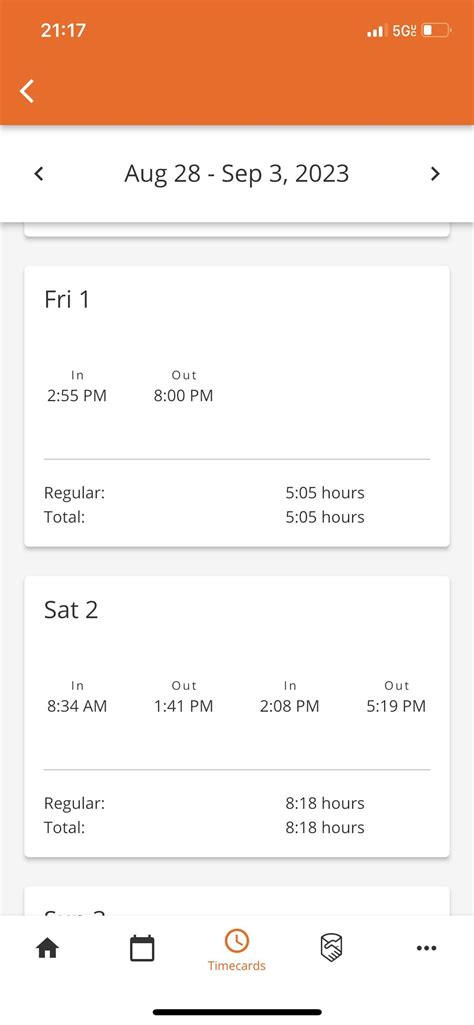Tap the battery indicator in status bar
The width and height of the screenshot is (474, 1025).
[x=436, y=30]
